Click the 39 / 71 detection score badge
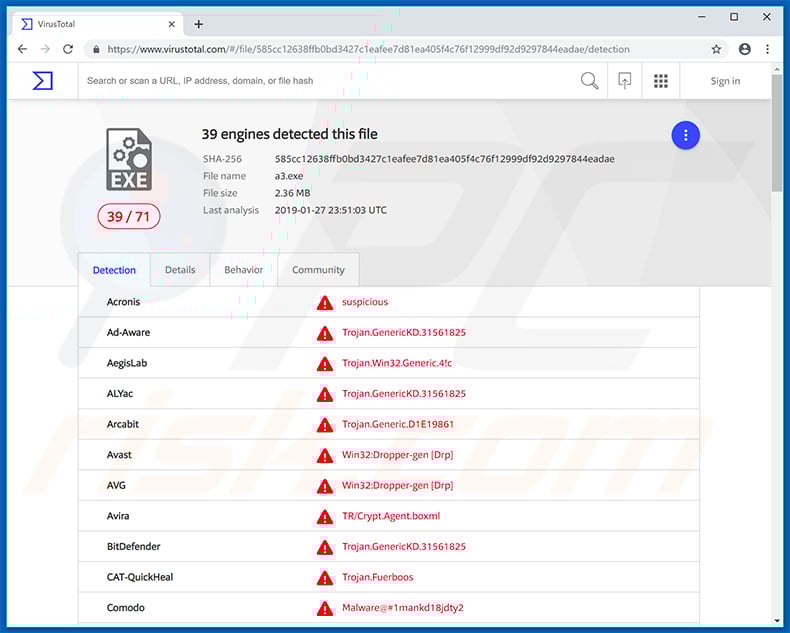Viewport: 790px width, 633px height. pos(128,217)
